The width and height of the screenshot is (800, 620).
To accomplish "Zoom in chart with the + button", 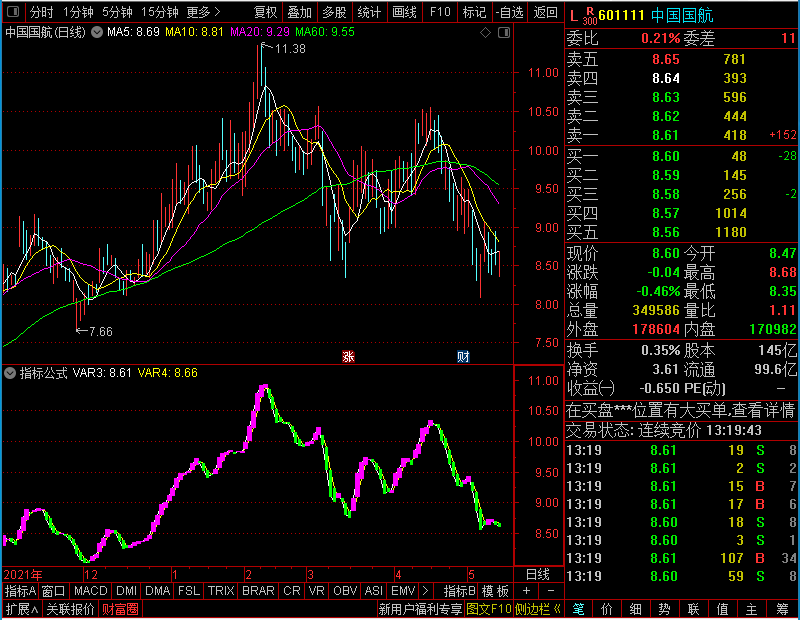I will click(x=527, y=590).
